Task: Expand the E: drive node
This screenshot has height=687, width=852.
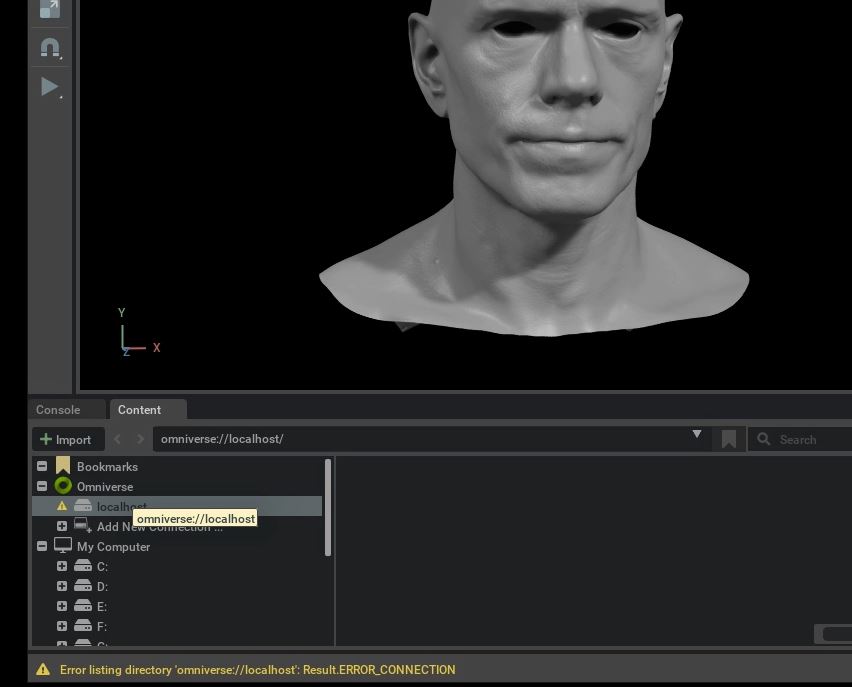Action: coord(62,607)
